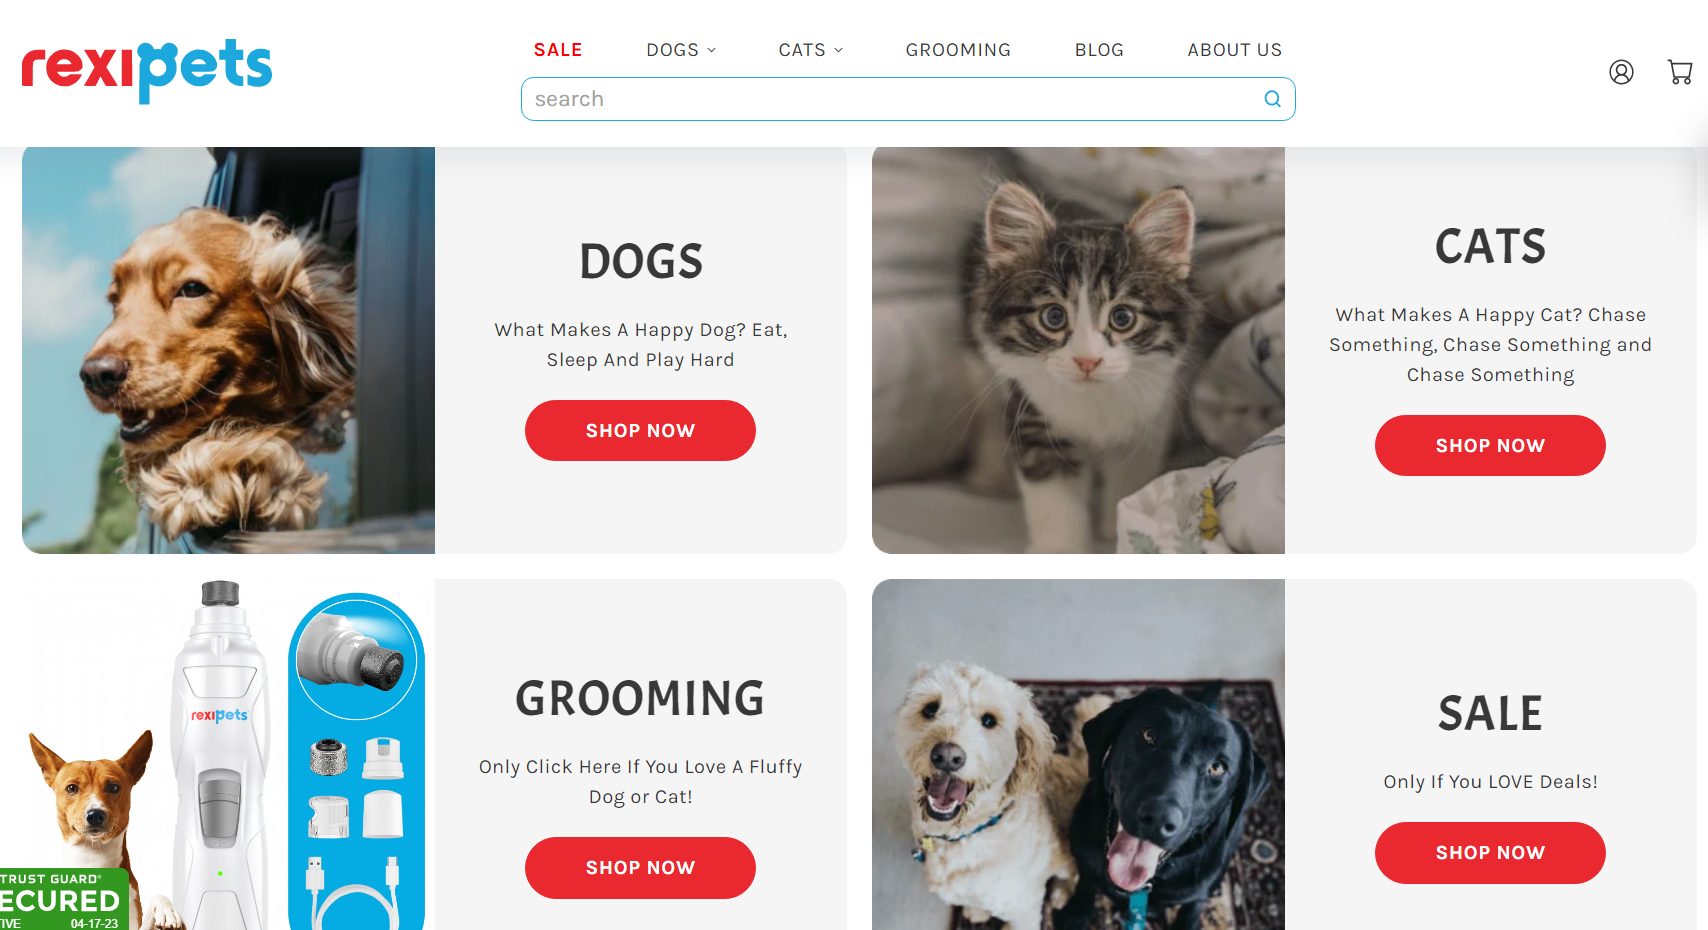Click the Trust Guard secured badge
Image resolution: width=1708 pixels, height=930 pixels.
point(64,899)
